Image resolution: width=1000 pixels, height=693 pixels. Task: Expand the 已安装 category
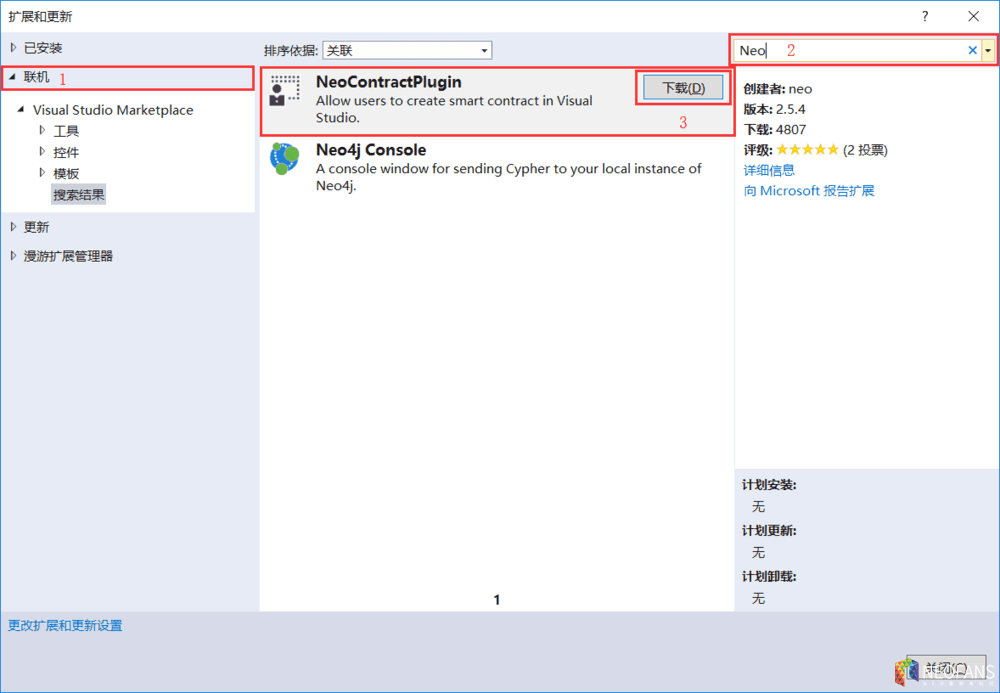coord(13,48)
